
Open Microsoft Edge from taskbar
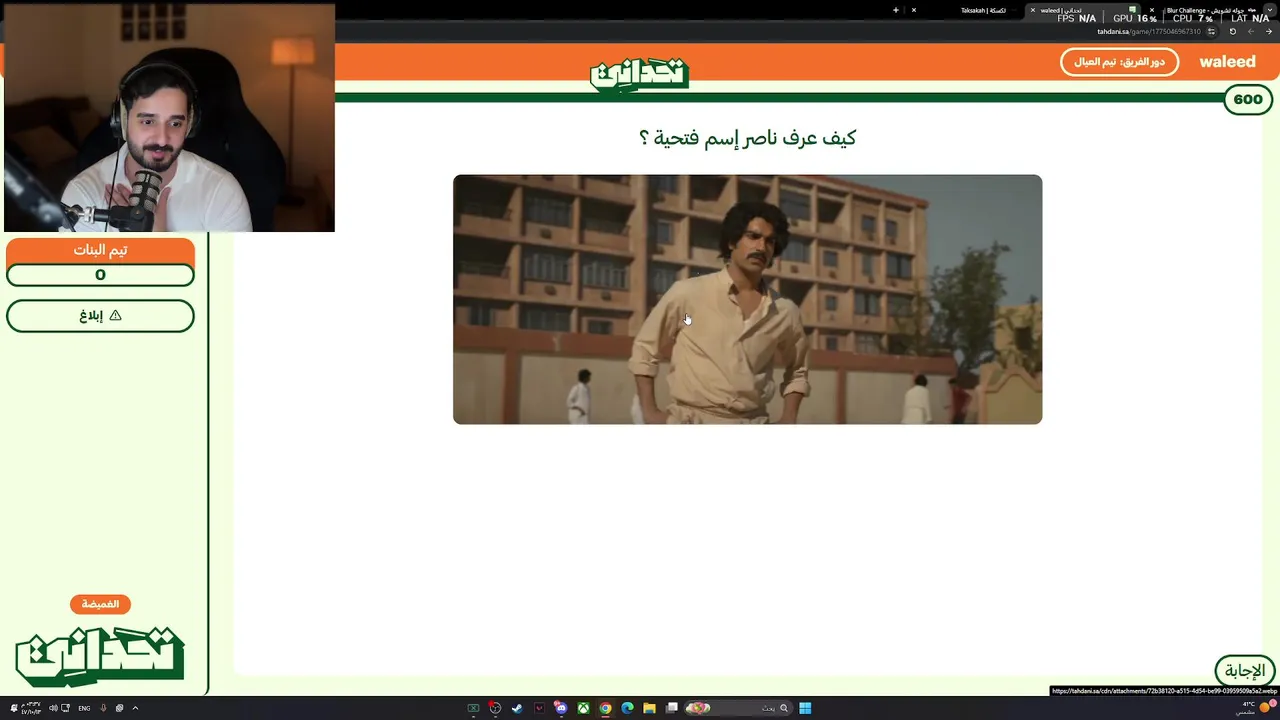tap(627, 708)
